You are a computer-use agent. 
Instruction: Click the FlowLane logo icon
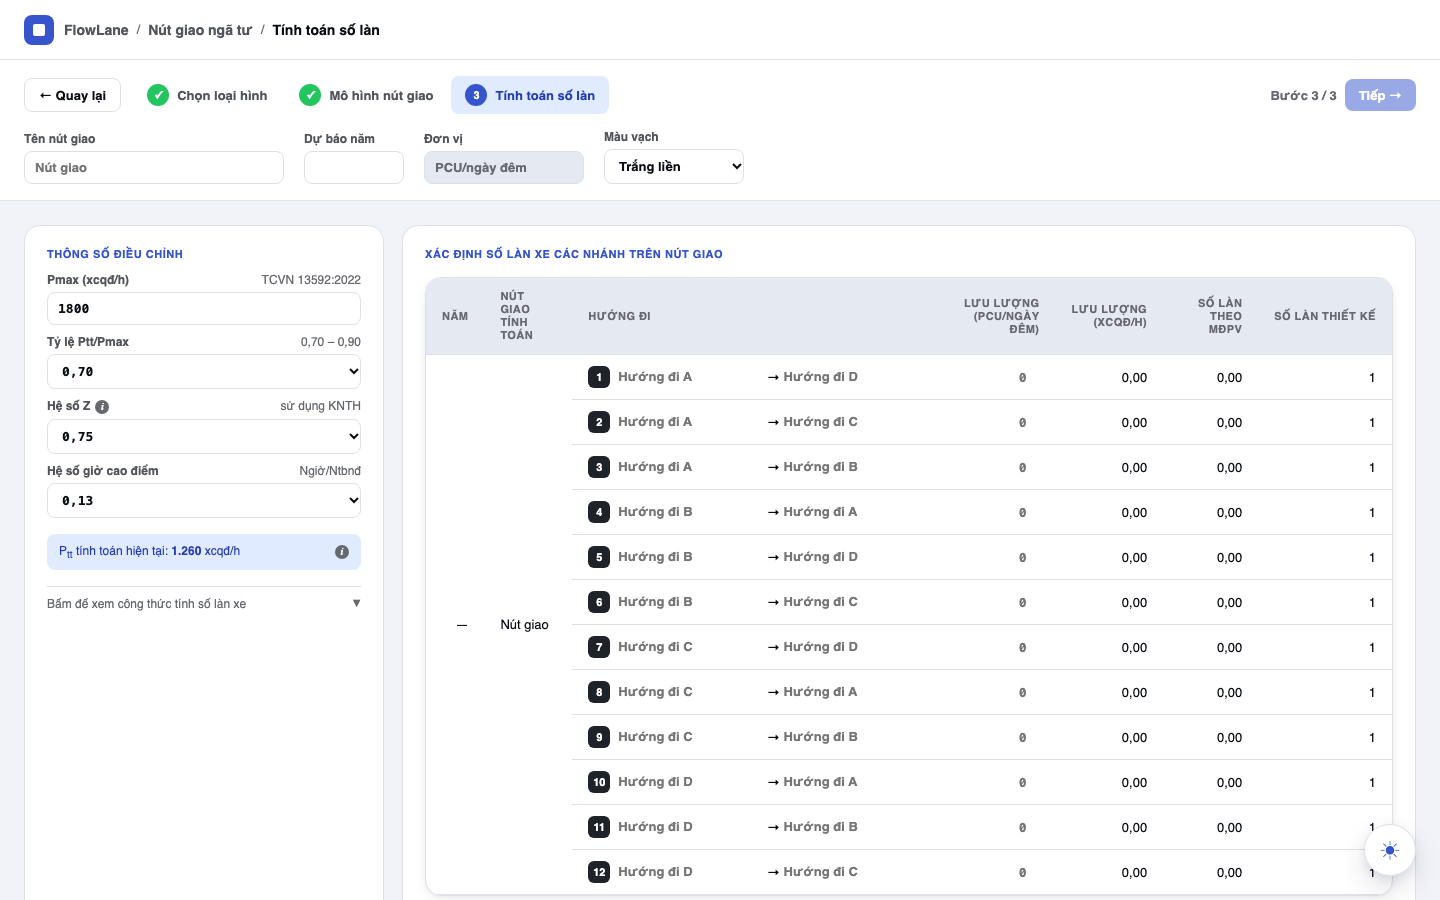click(39, 30)
